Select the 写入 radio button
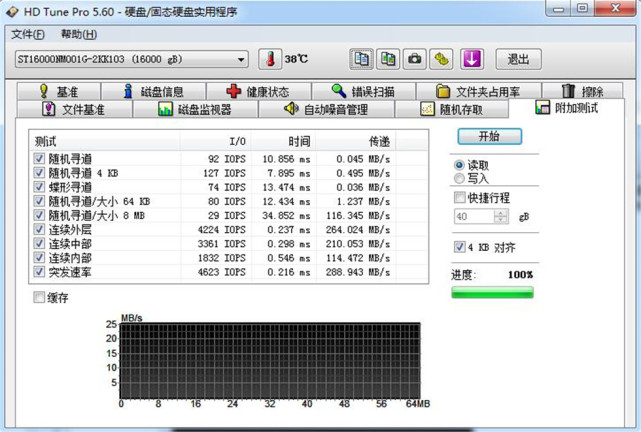 (x=460, y=178)
